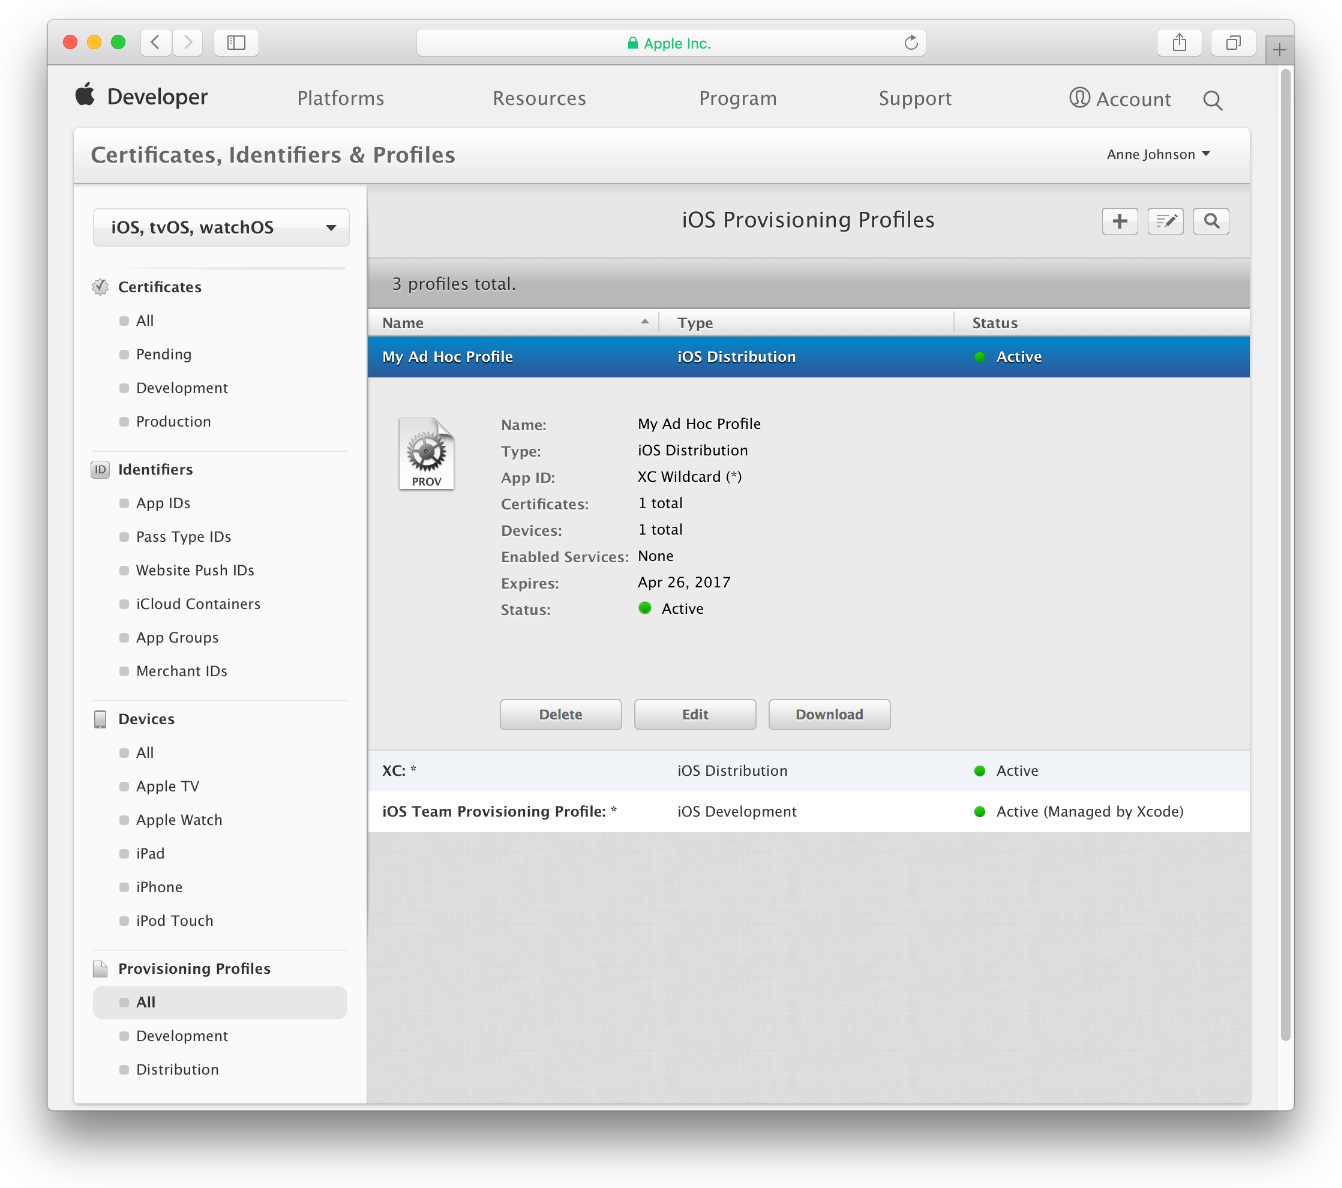The height and width of the screenshot is (1188, 1342).
Task: Click the Safari back arrow
Action: point(155,42)
